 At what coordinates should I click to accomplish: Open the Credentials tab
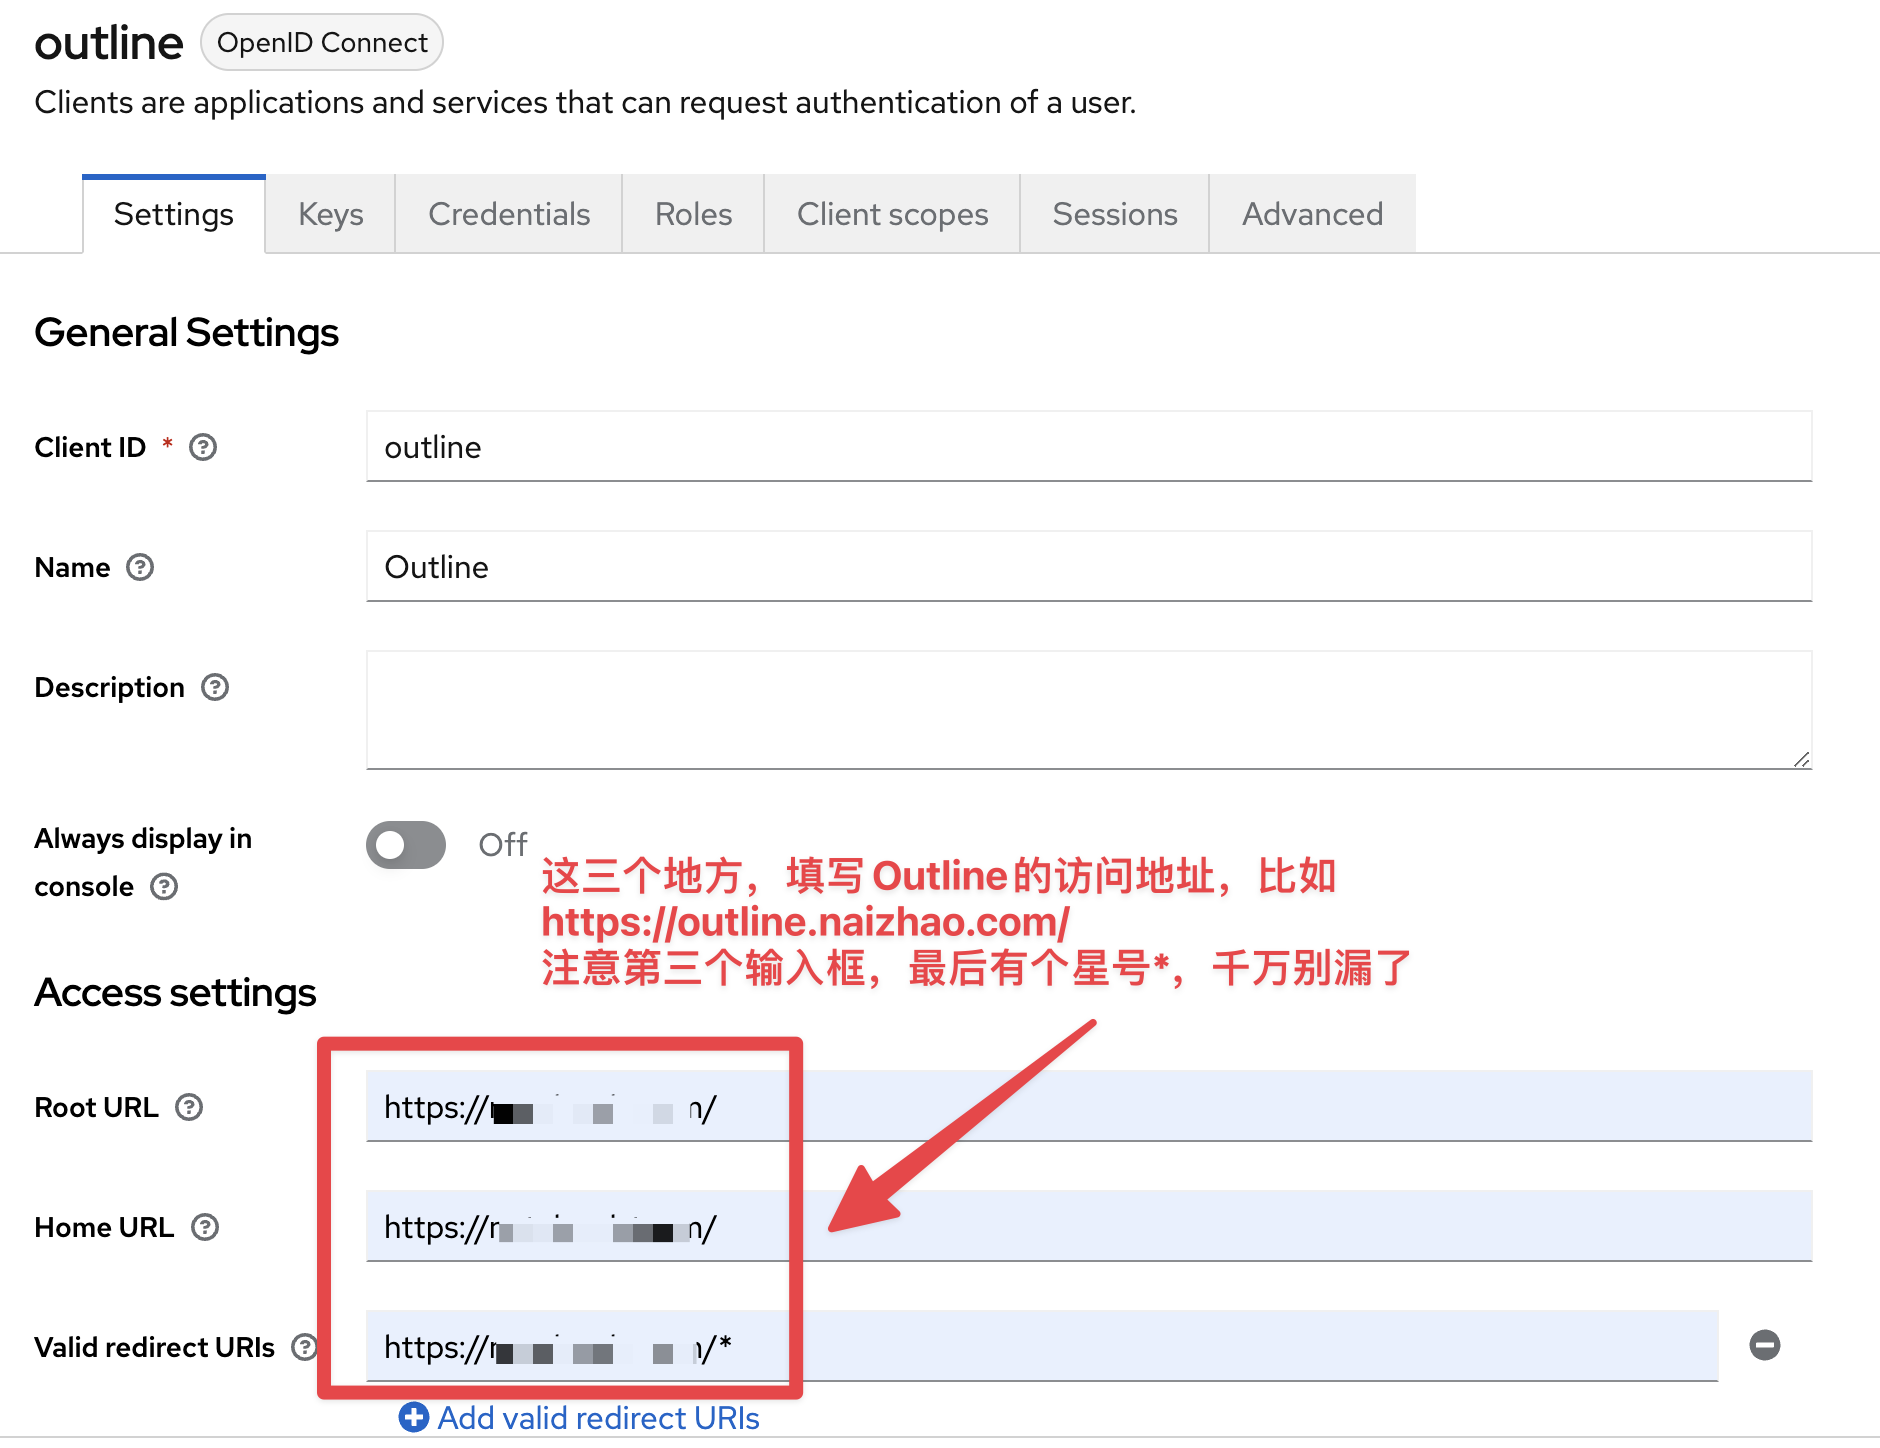[509, 214]
